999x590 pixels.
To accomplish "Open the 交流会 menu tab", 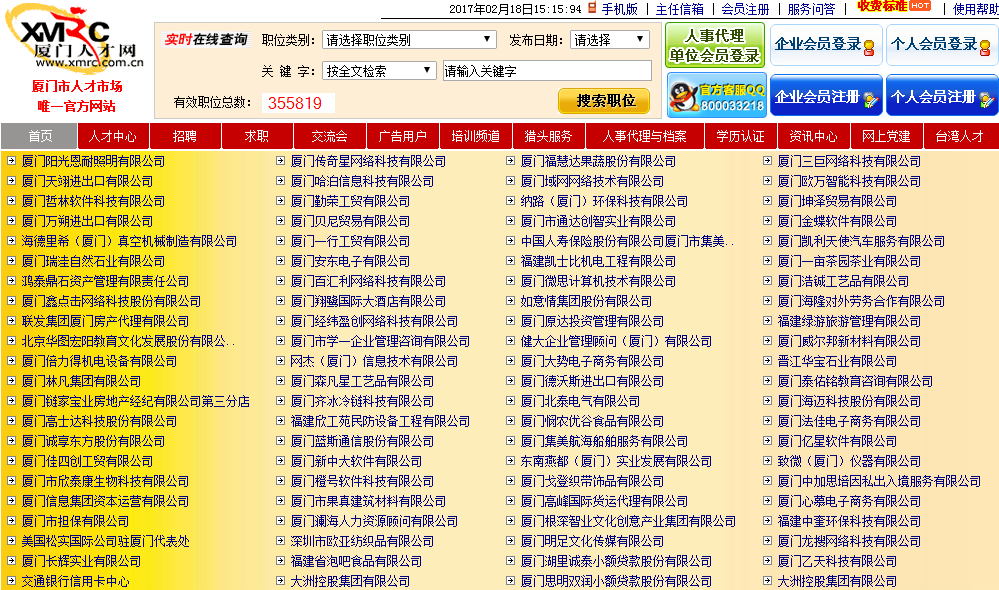I will click(329, 136).
